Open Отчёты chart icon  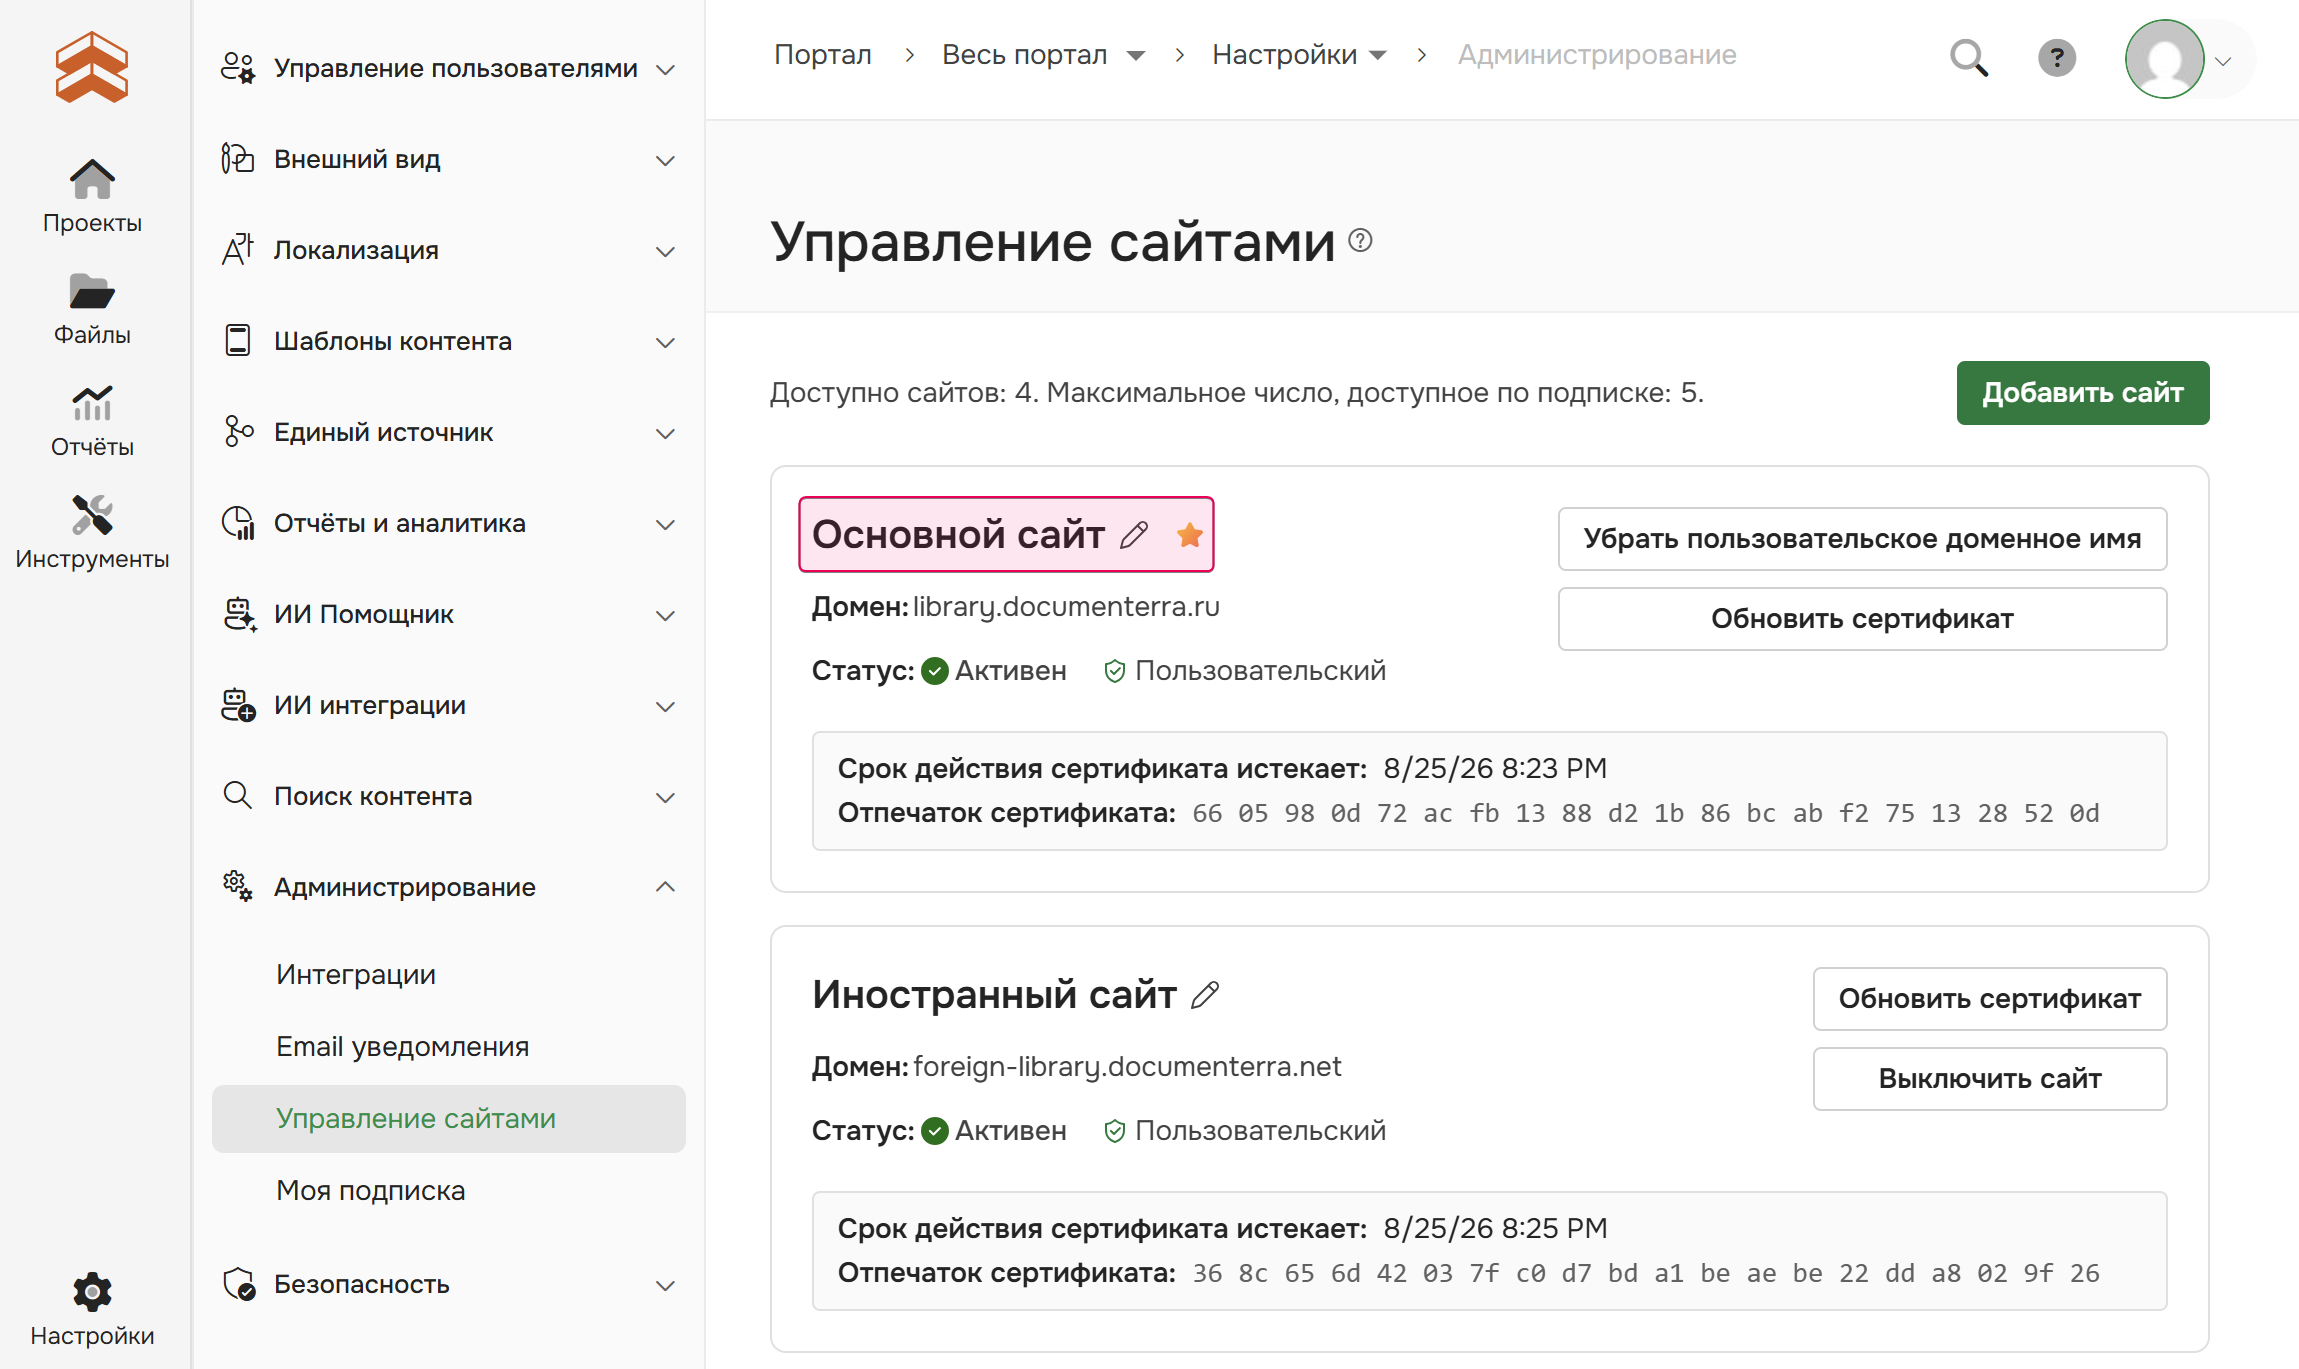92,404
